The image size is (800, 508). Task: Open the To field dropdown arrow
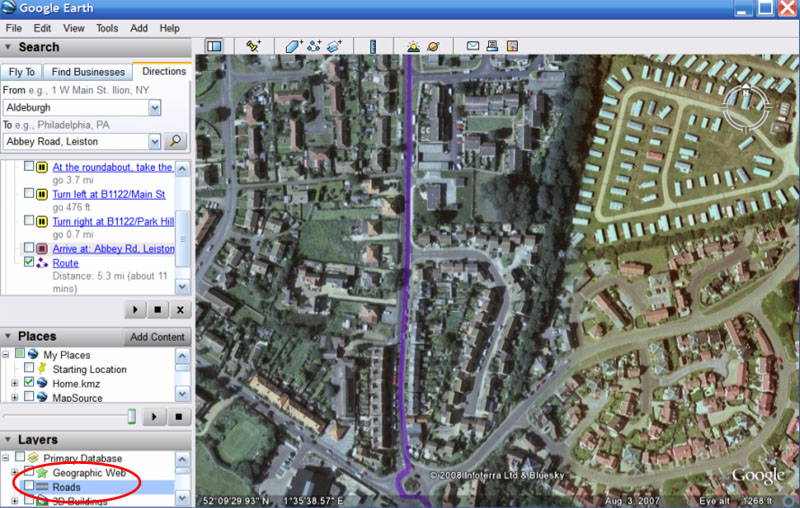[155, 141]
